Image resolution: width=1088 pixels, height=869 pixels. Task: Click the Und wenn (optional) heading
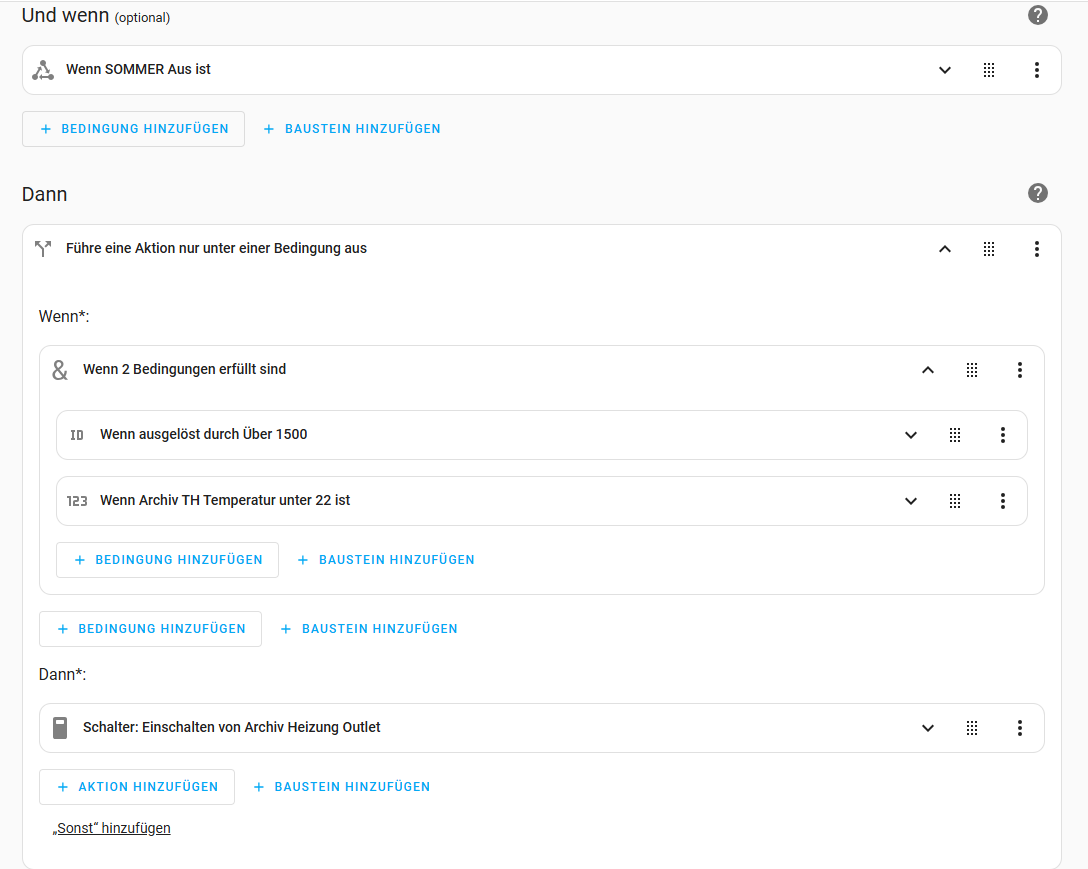[96, 15]
